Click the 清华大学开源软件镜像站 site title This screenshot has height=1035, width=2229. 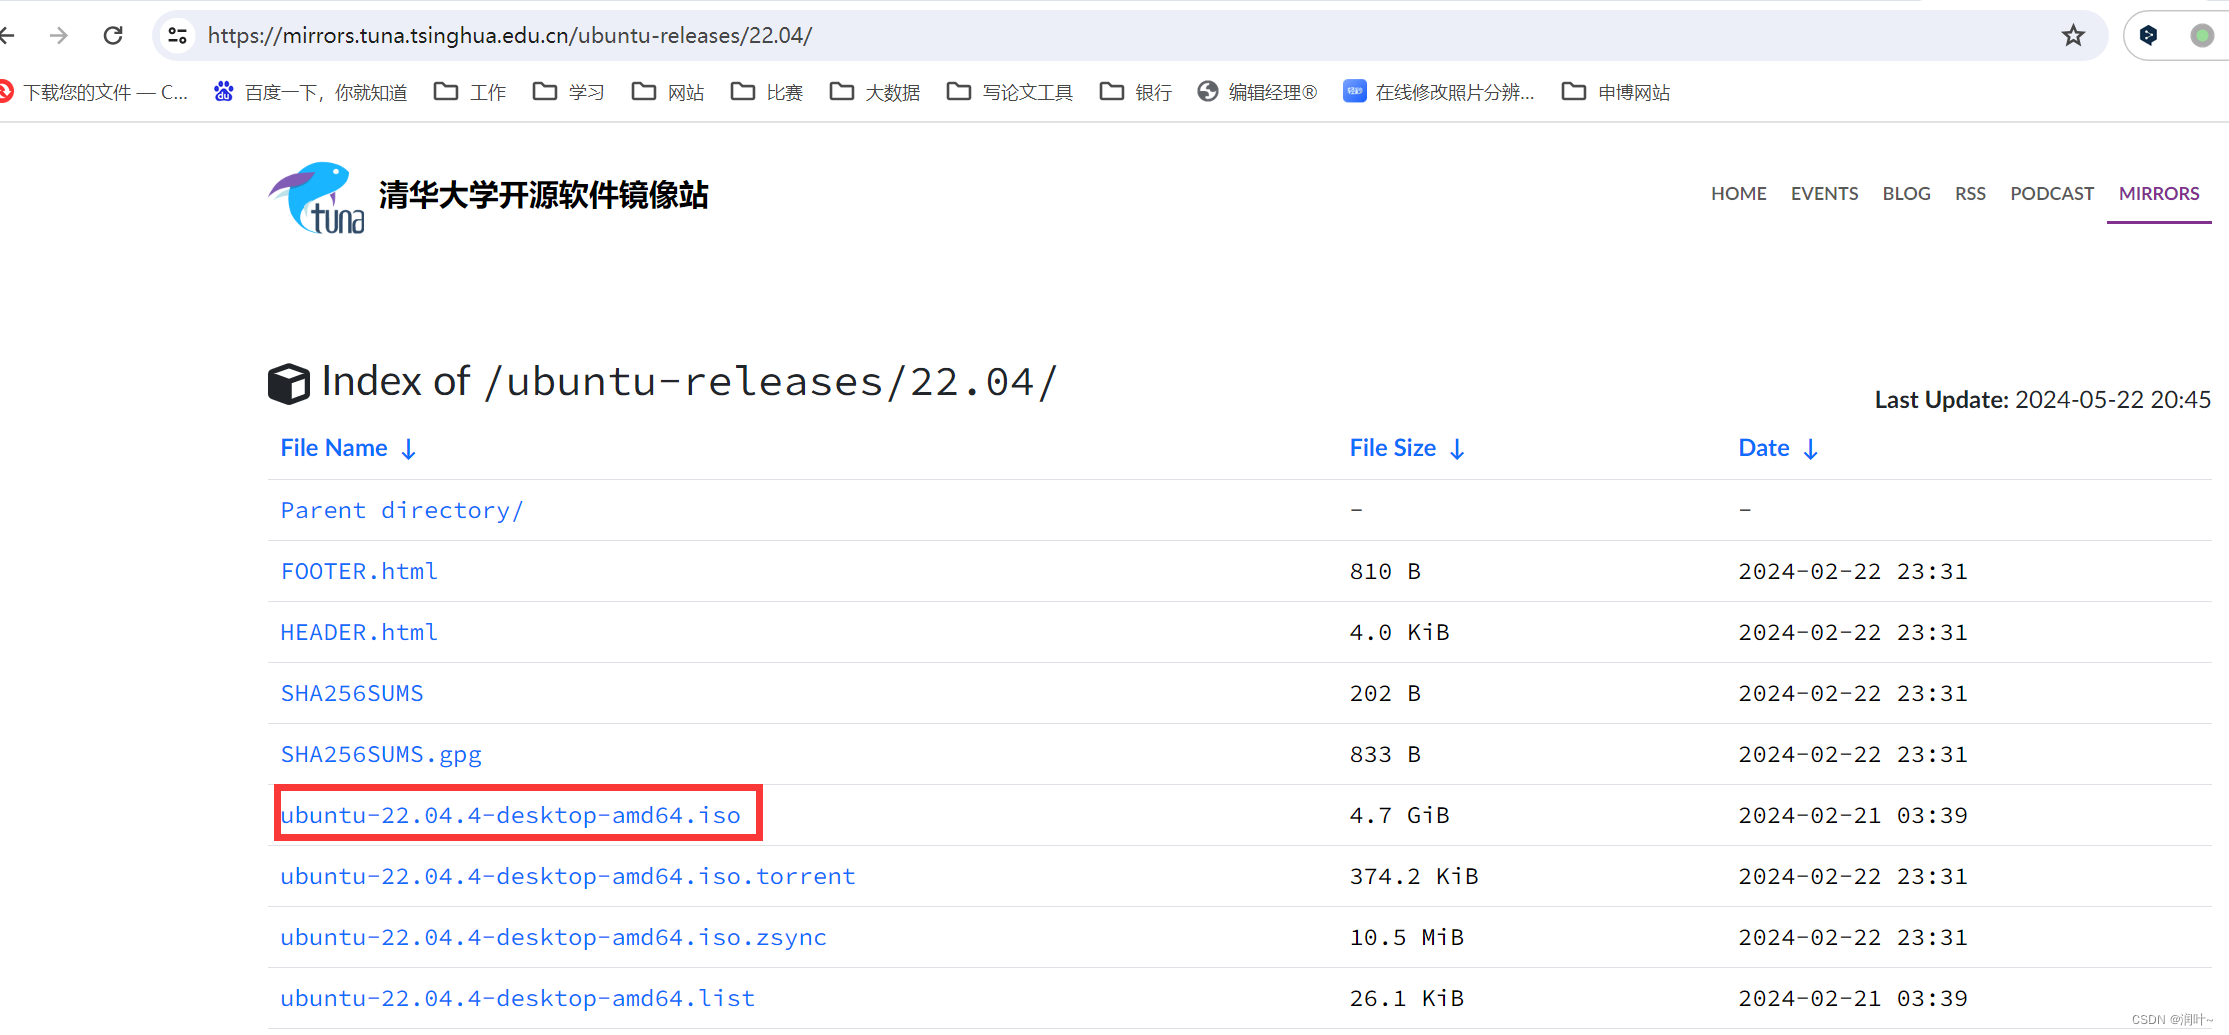pyautogui.click(x=543, y=195)
